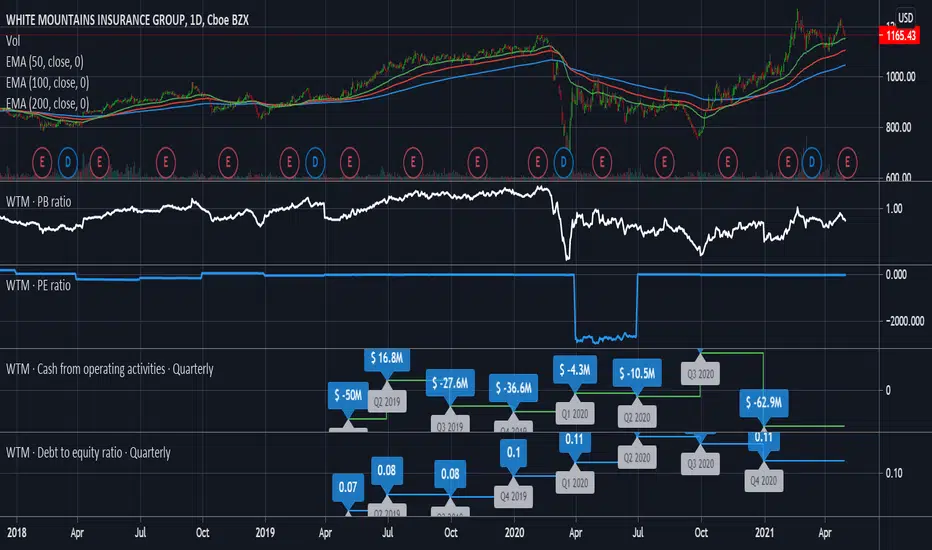Select the EMA (200, close, 0) legend
Screen dimensions: 932x550
48,103
